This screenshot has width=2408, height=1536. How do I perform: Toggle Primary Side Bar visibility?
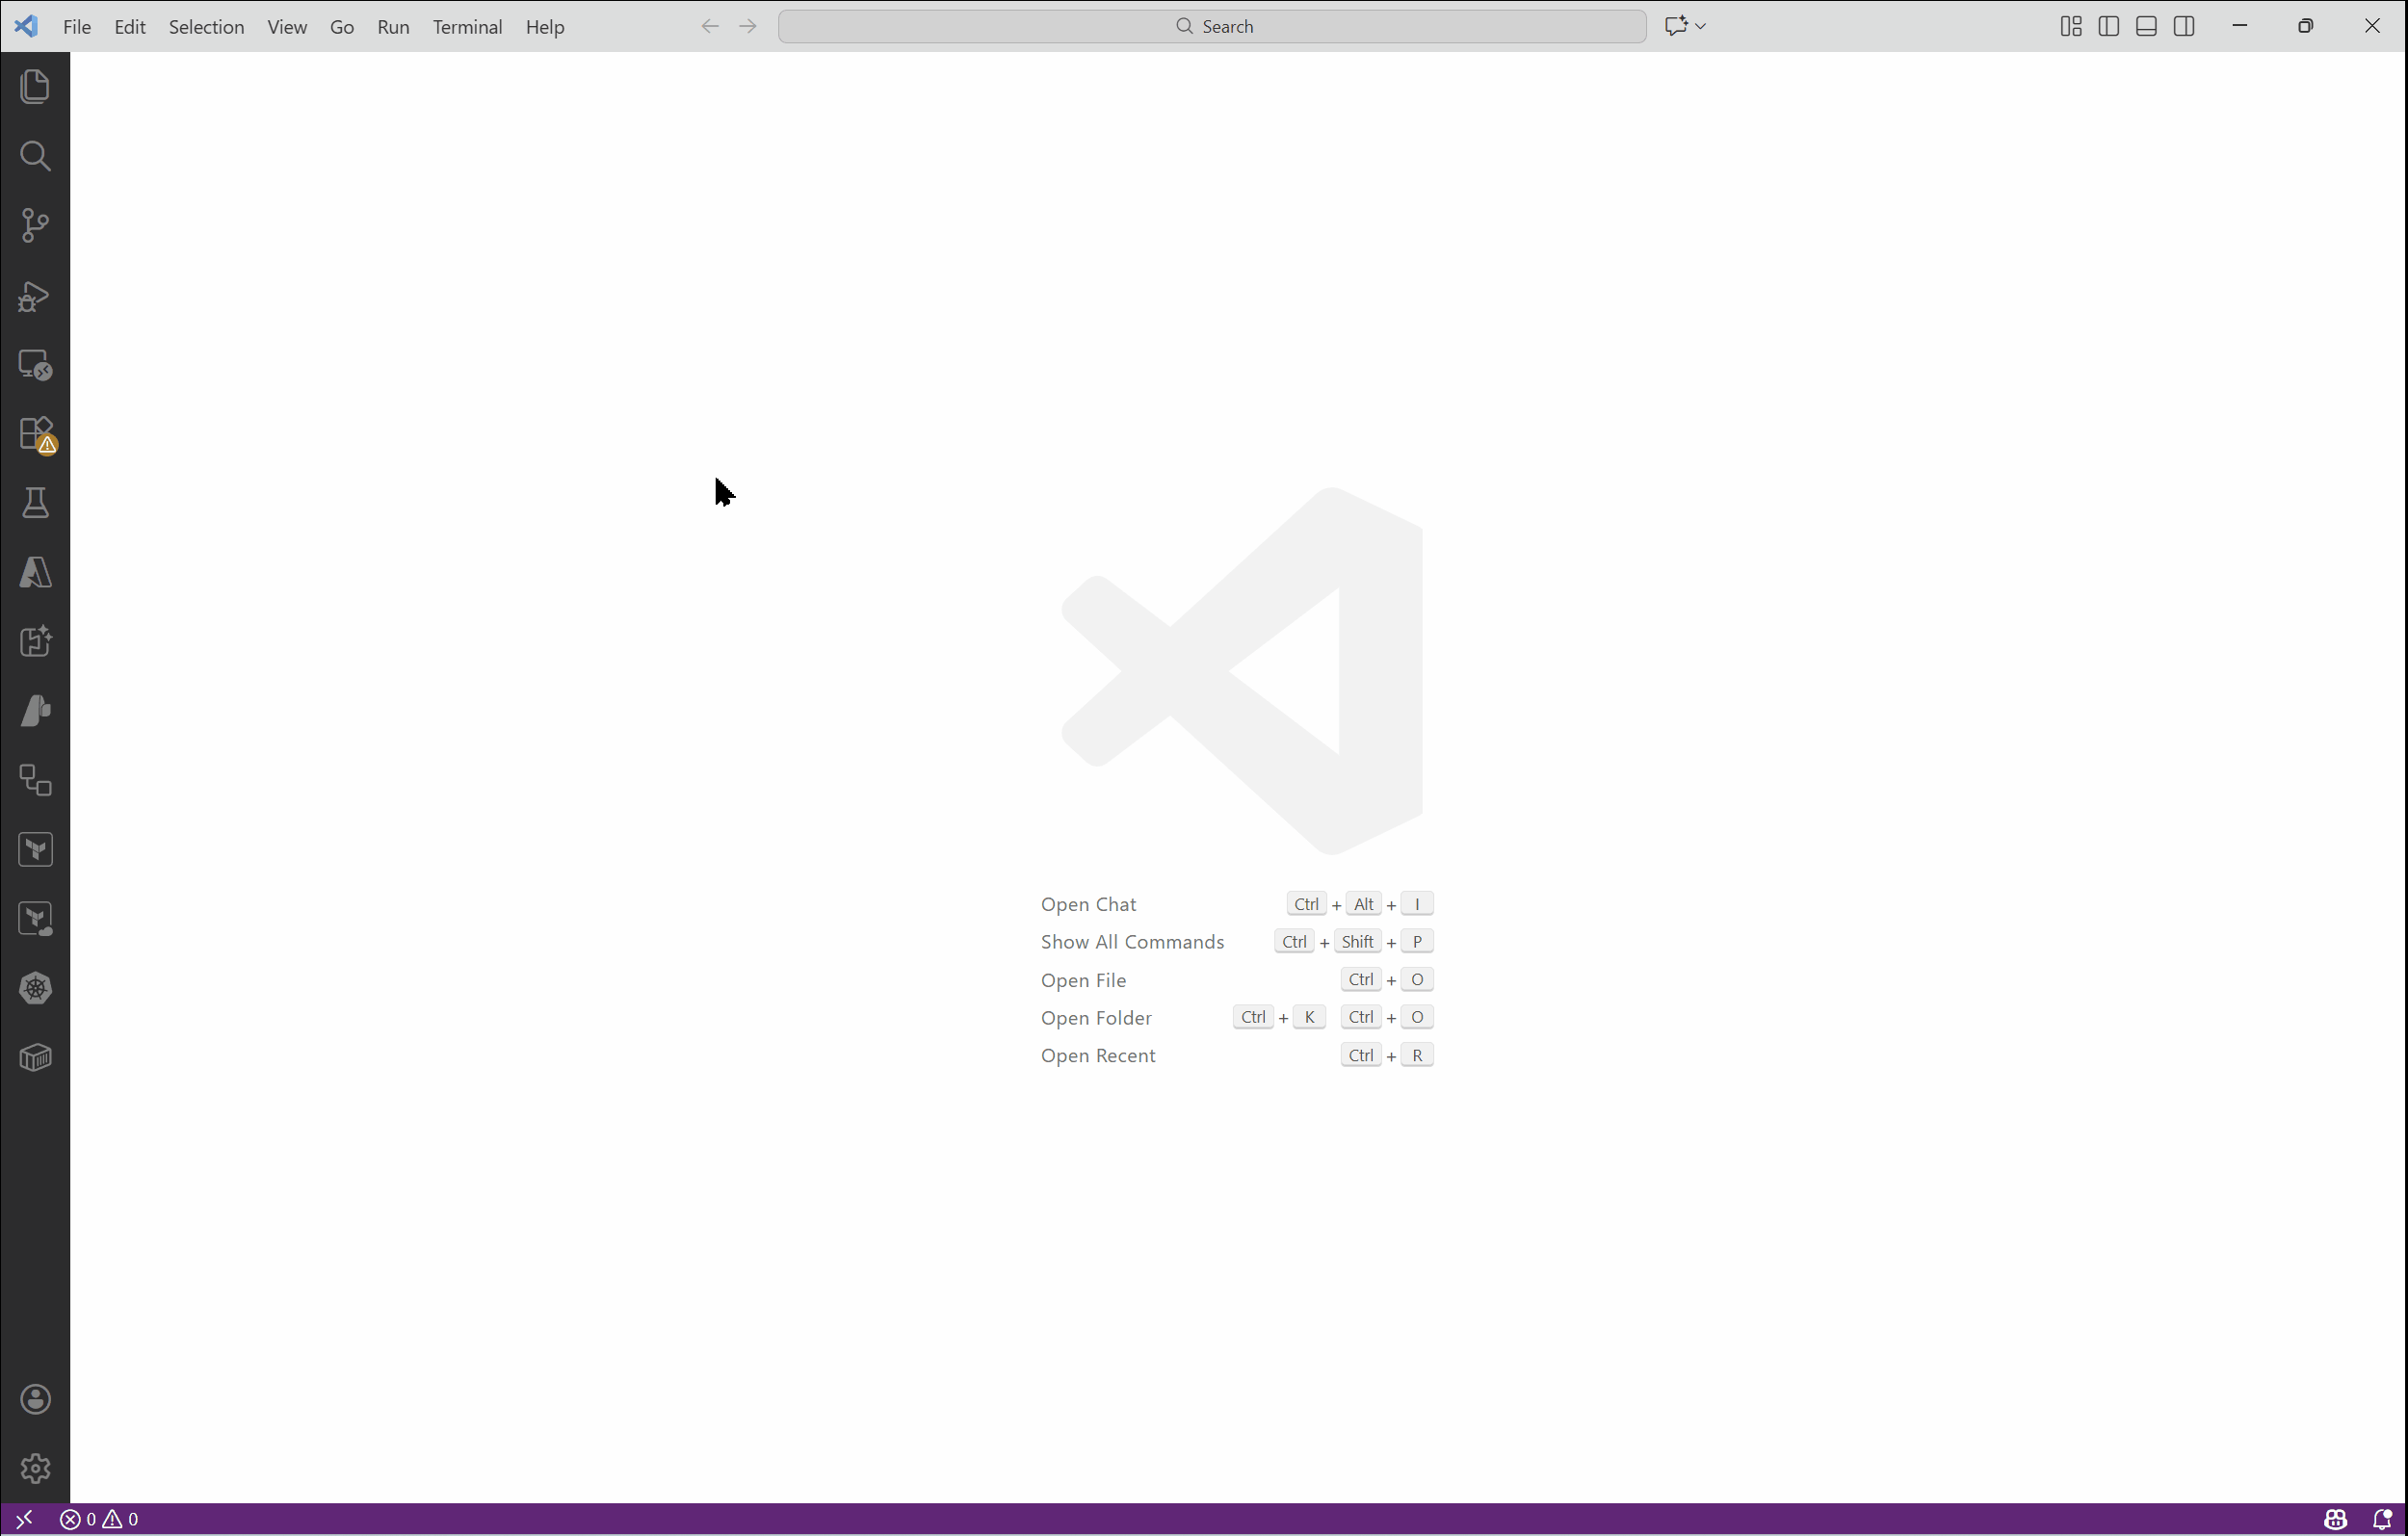[2108, 26]
